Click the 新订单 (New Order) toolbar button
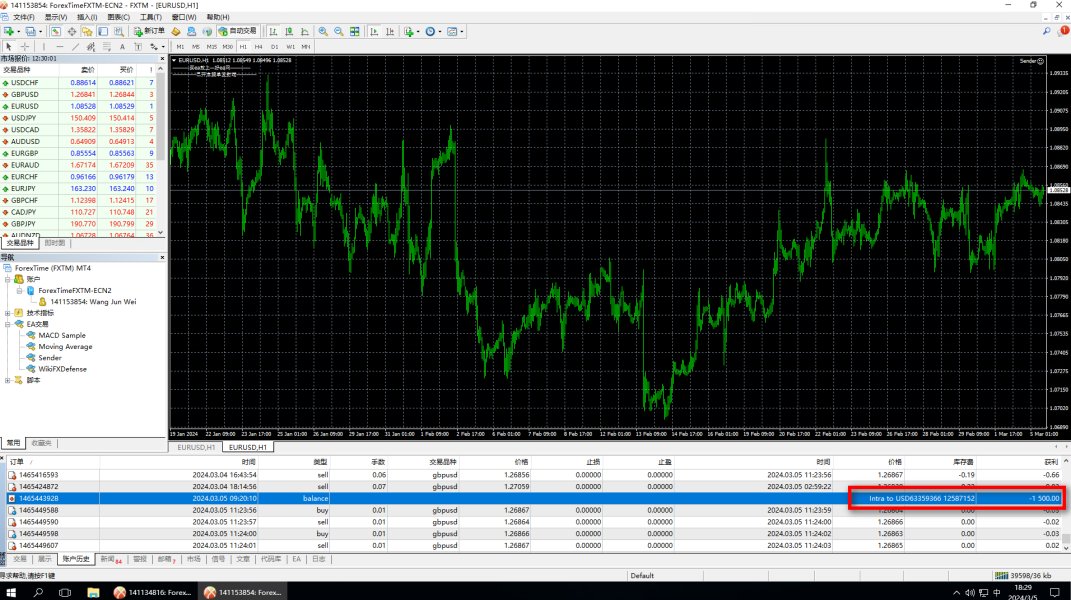The width and height of the screenshot is (1071, 600). (150, 31)
